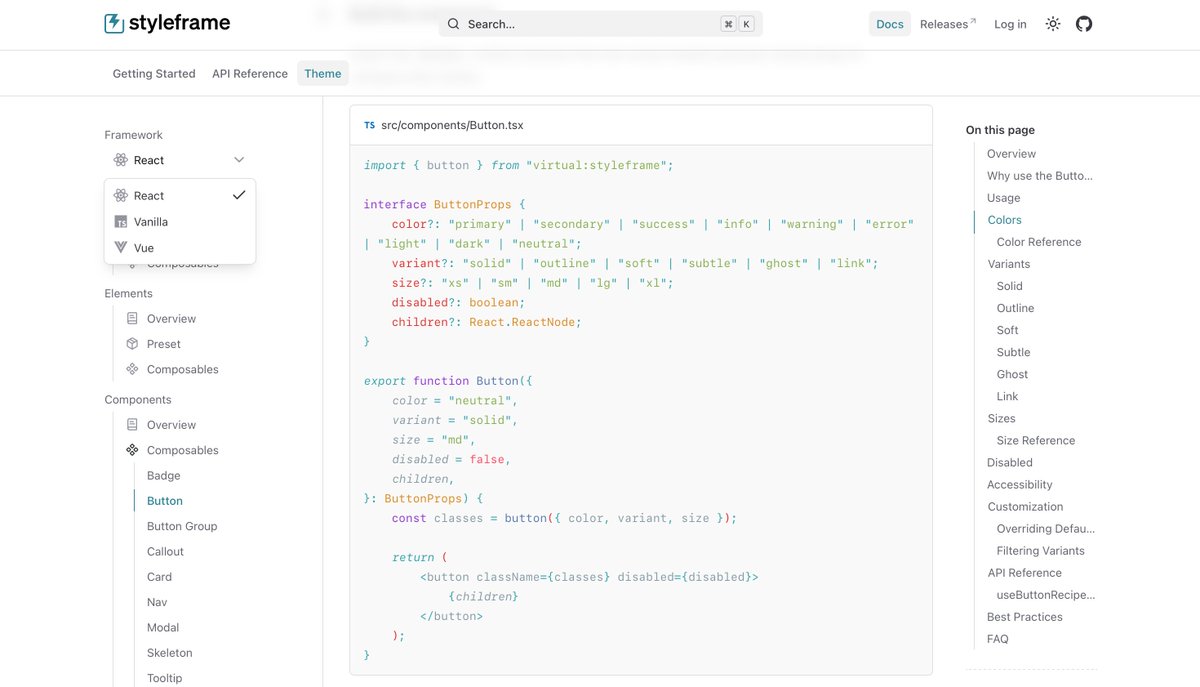Jump to Solid variant section
This screenshot has height=687, width=1200.
tap(1010, 286)
